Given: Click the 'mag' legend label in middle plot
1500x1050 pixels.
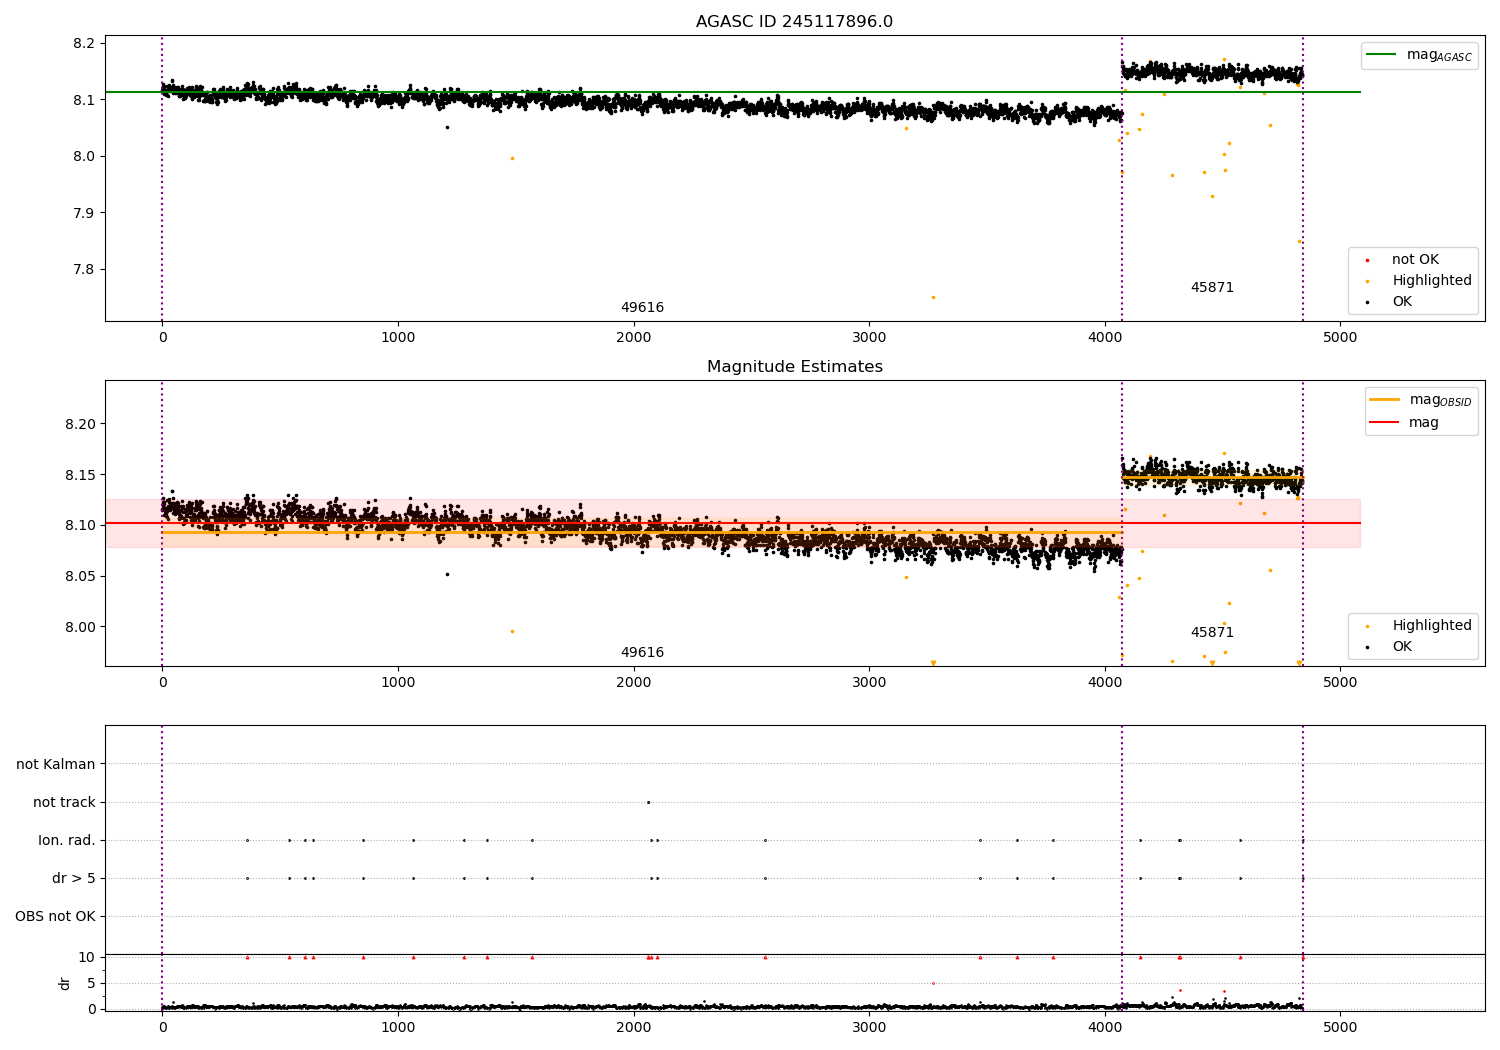Looking at the screenshot, I should pos(1424,423).
